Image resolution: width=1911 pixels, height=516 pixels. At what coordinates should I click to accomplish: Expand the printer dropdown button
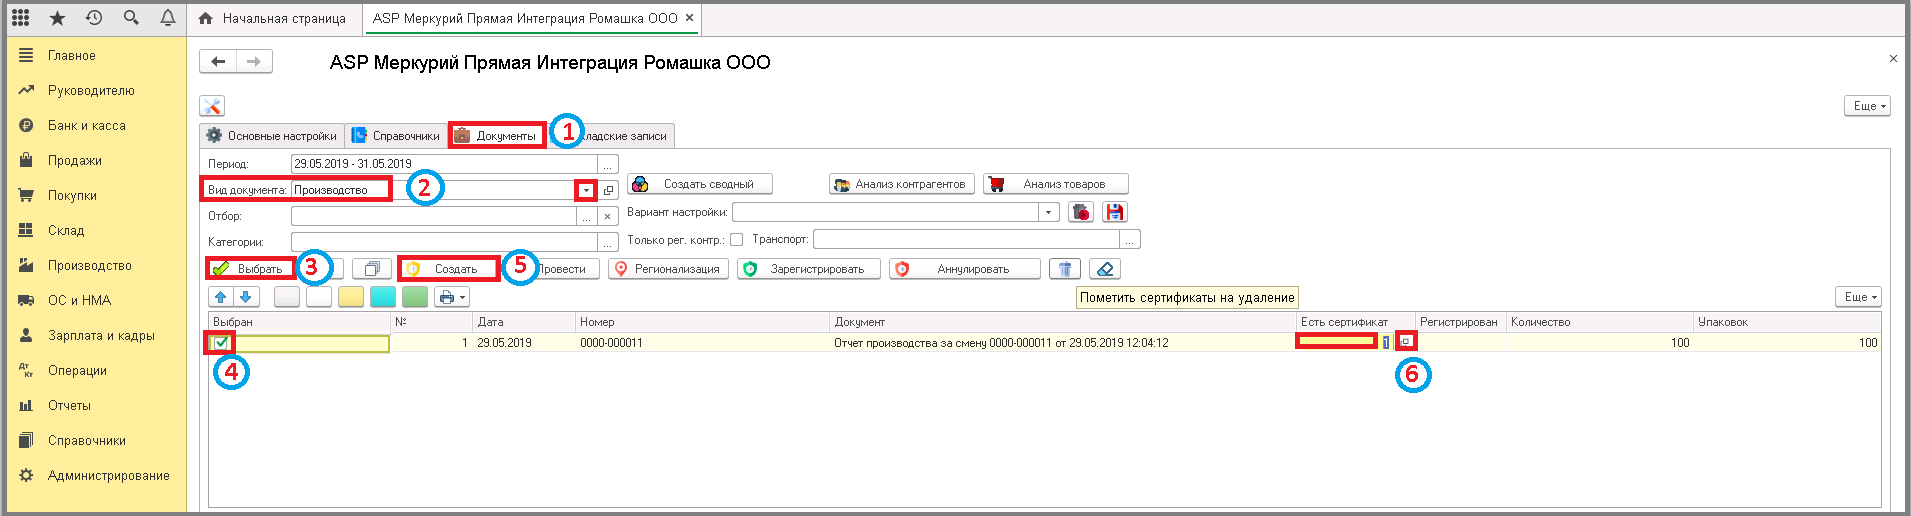pos(452,297)
